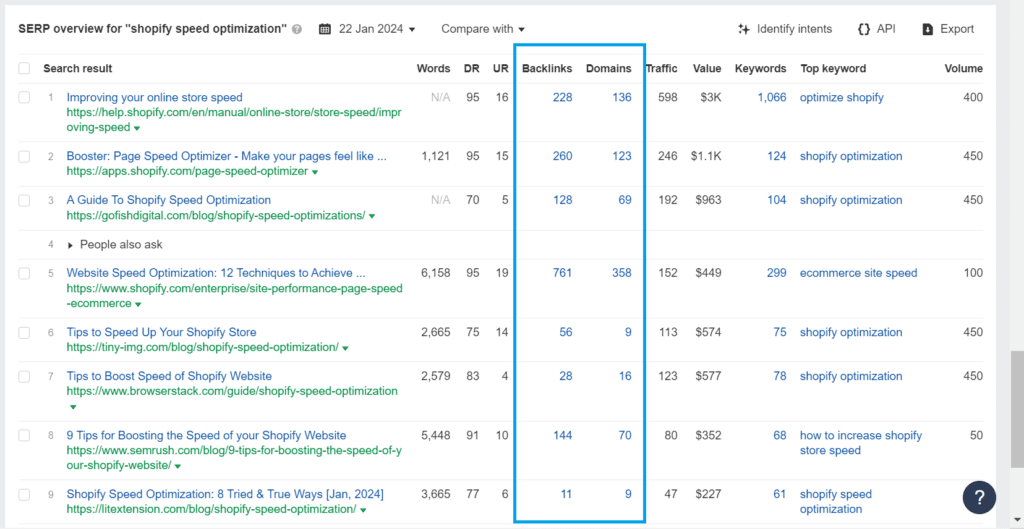Click the Words column header

(x=434, y=69)
